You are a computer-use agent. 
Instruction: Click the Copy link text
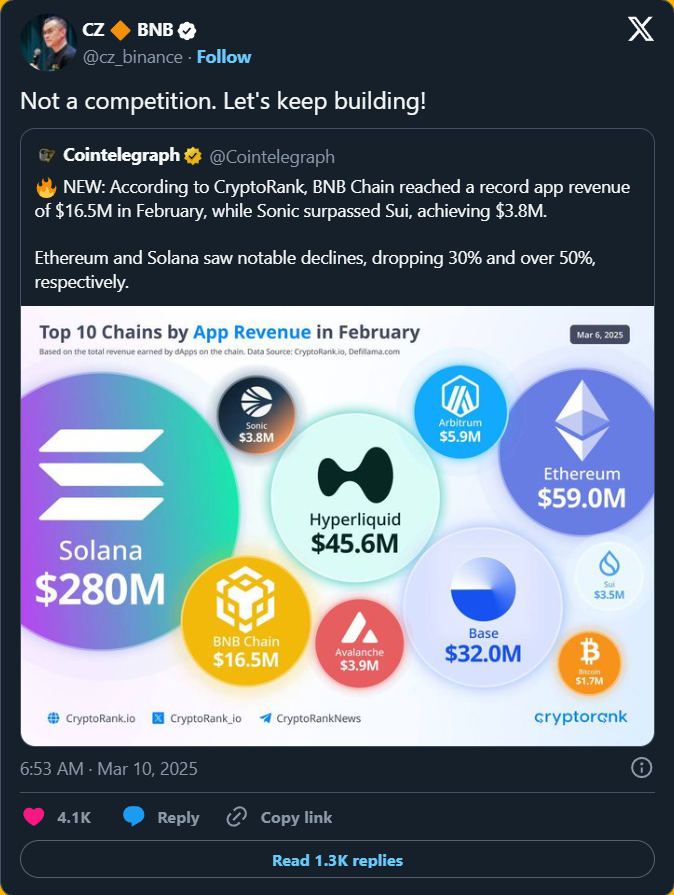point(296,817)
